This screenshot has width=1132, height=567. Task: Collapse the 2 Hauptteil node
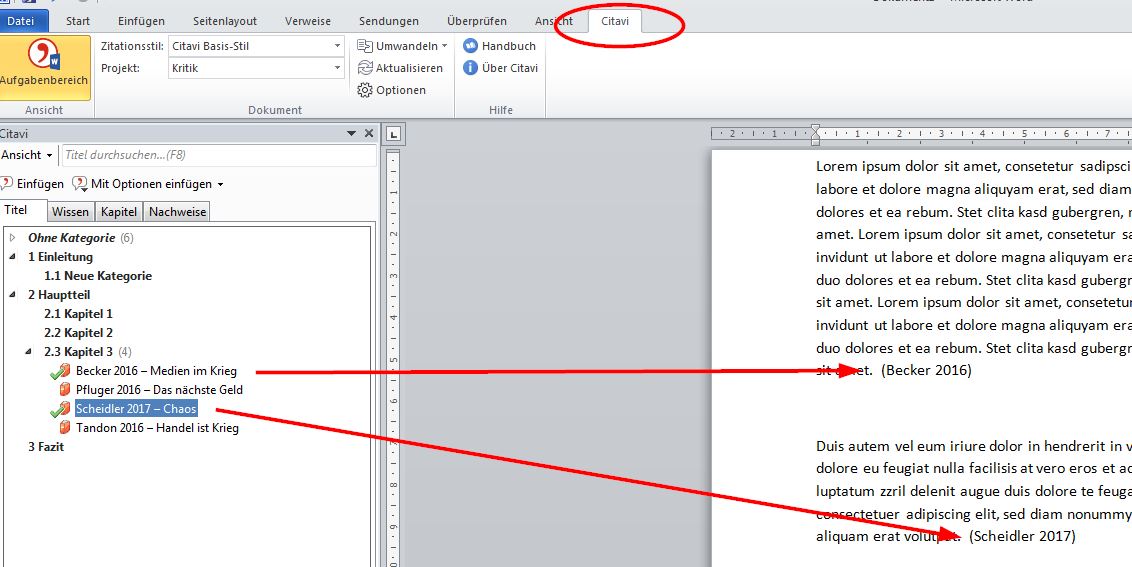point(12,295)
